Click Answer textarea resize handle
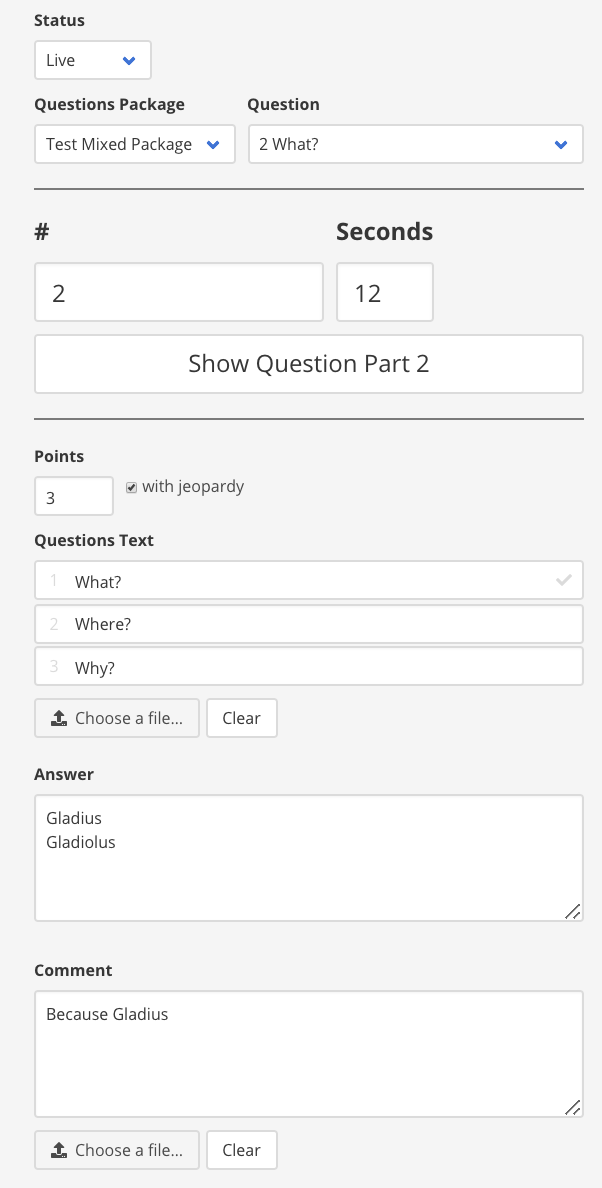The height and width of the screenshot is (1188, 602). (x=573, y=911)
